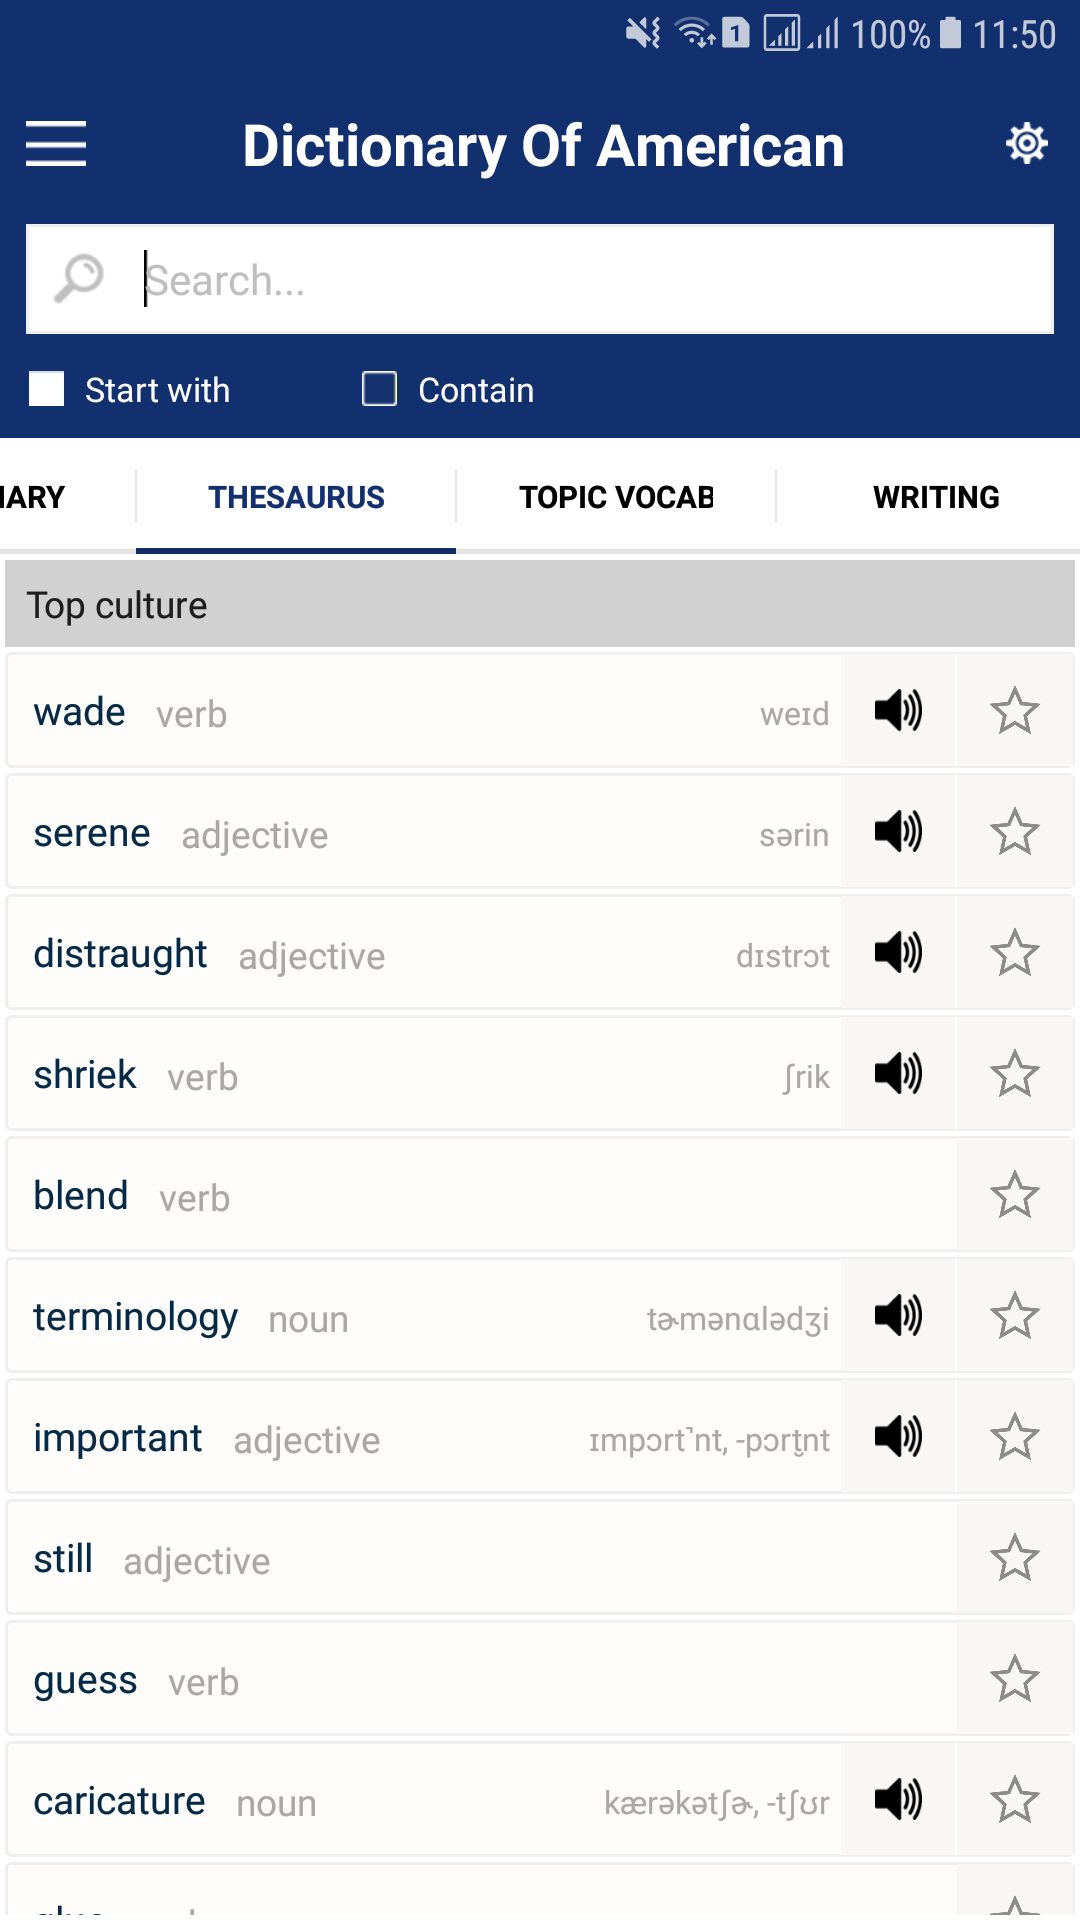Open the Writing tab
This screenshot has height=1920, width=1080.
click(x=936, y=497)
